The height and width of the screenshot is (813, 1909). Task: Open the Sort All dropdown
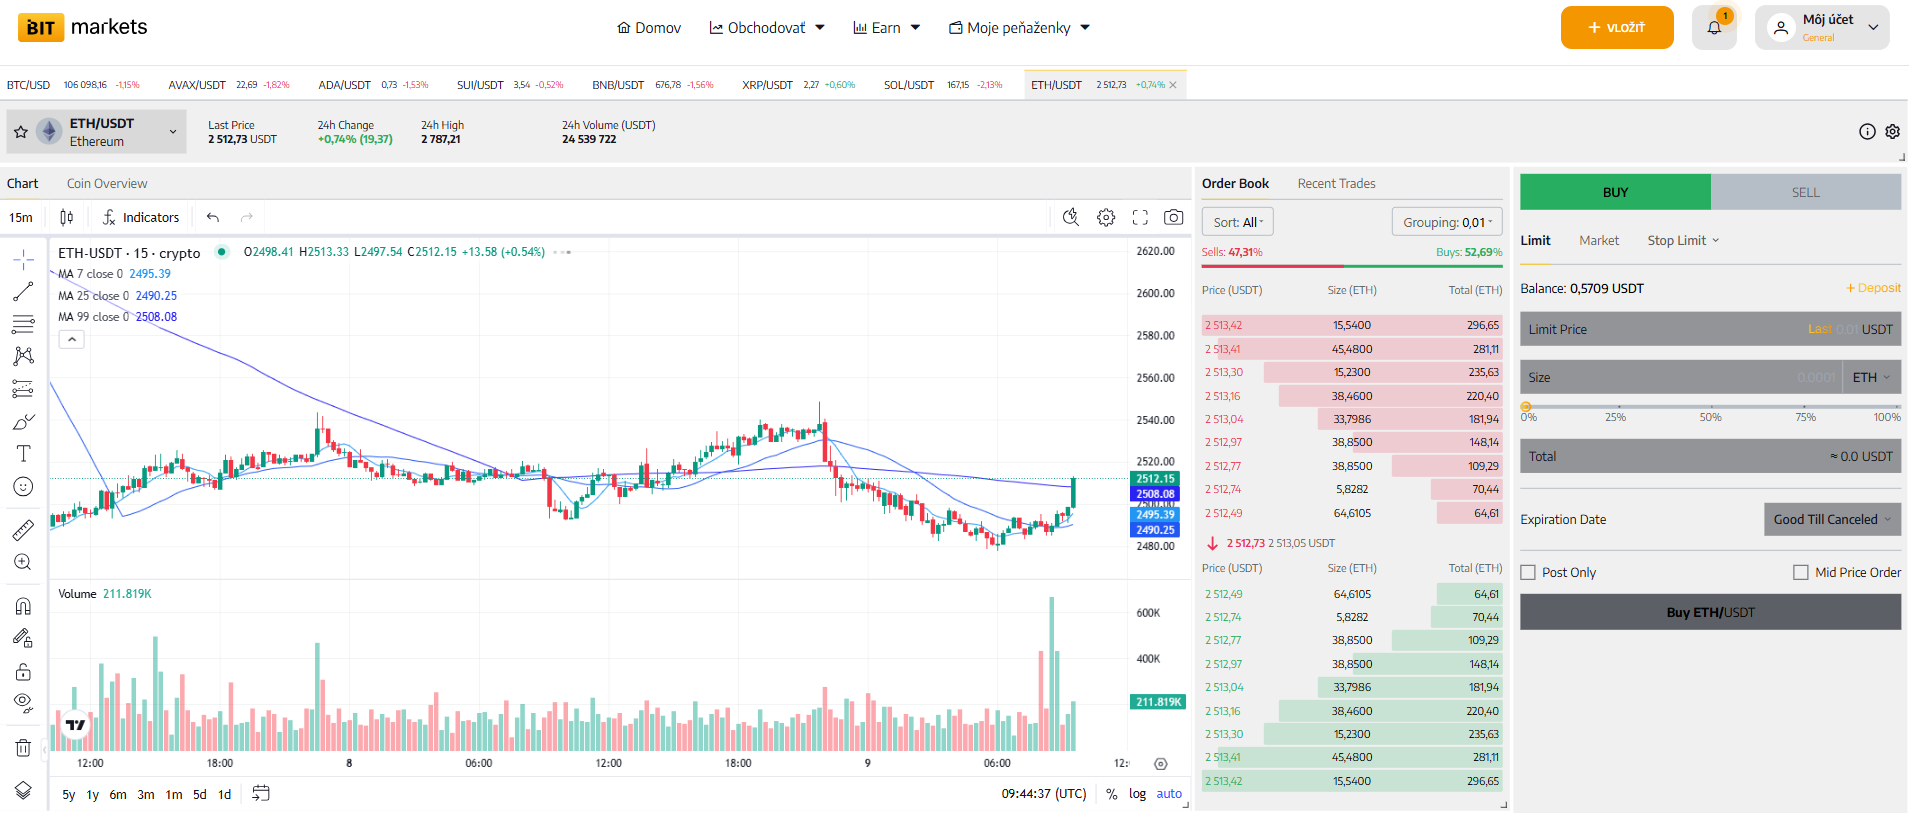coord(1237,222)
